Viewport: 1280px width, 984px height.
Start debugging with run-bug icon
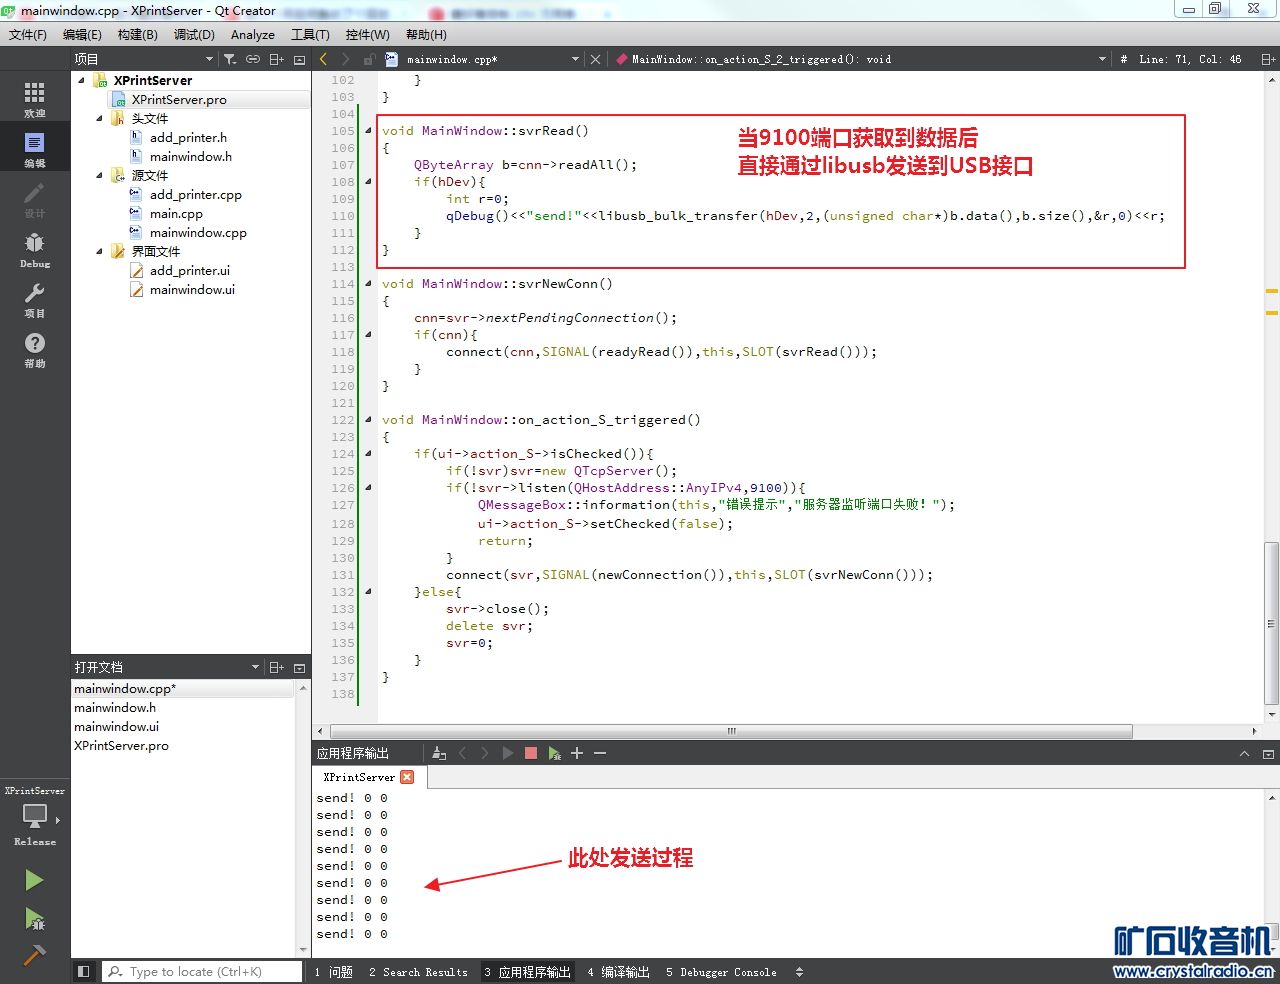pos(34,918)
